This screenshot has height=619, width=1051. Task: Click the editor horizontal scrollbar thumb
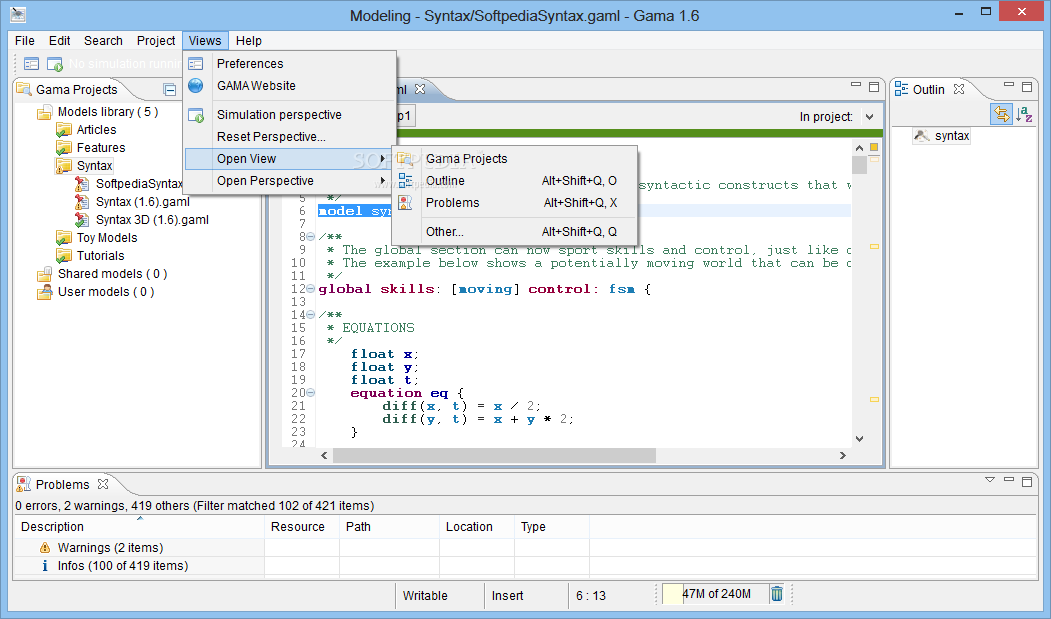[495, 455]
